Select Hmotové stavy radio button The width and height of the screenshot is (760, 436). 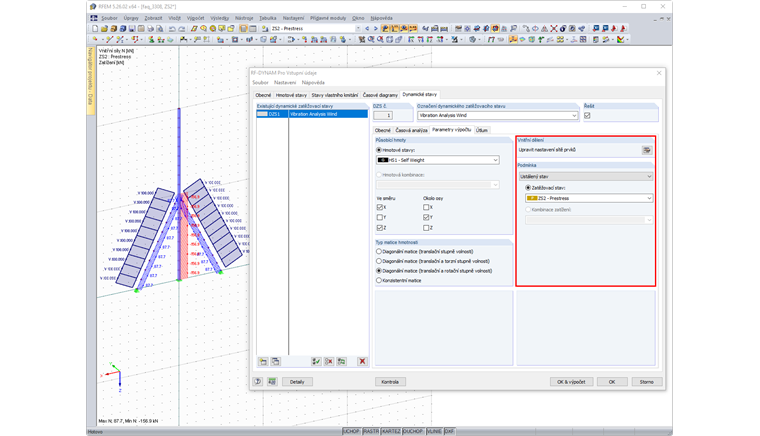[379, 150]
